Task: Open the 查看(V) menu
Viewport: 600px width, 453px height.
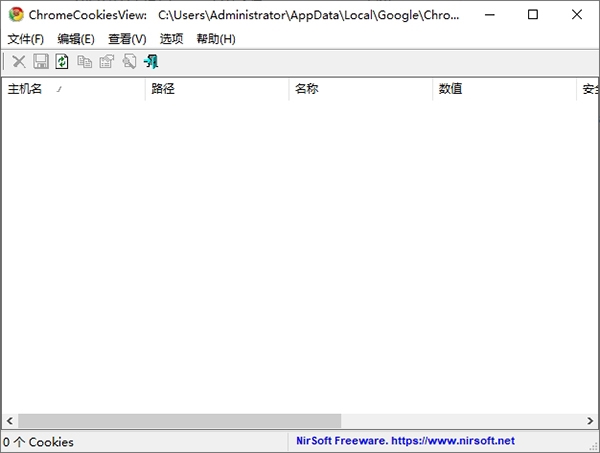Action: coord(127,39)
